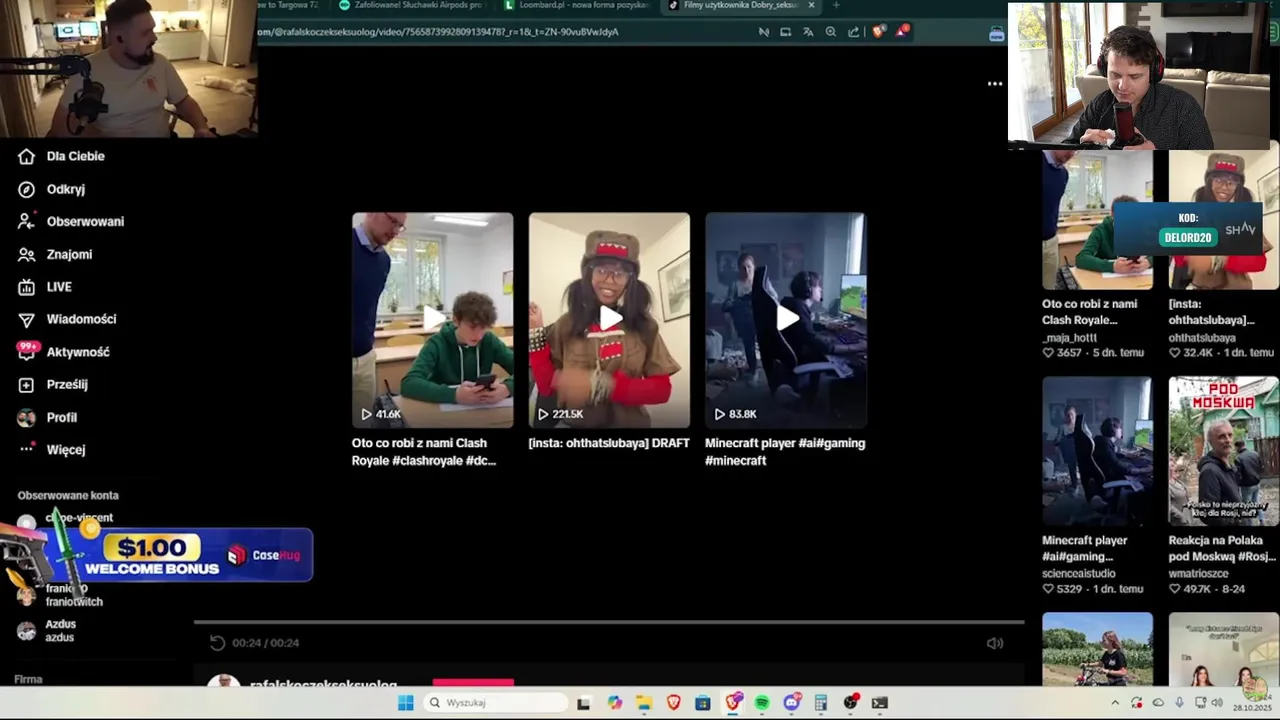The height and width of the screenshot is (720, 1280).
Task: Open Spotify from the taskbar
Action: [x=762, y=703]
